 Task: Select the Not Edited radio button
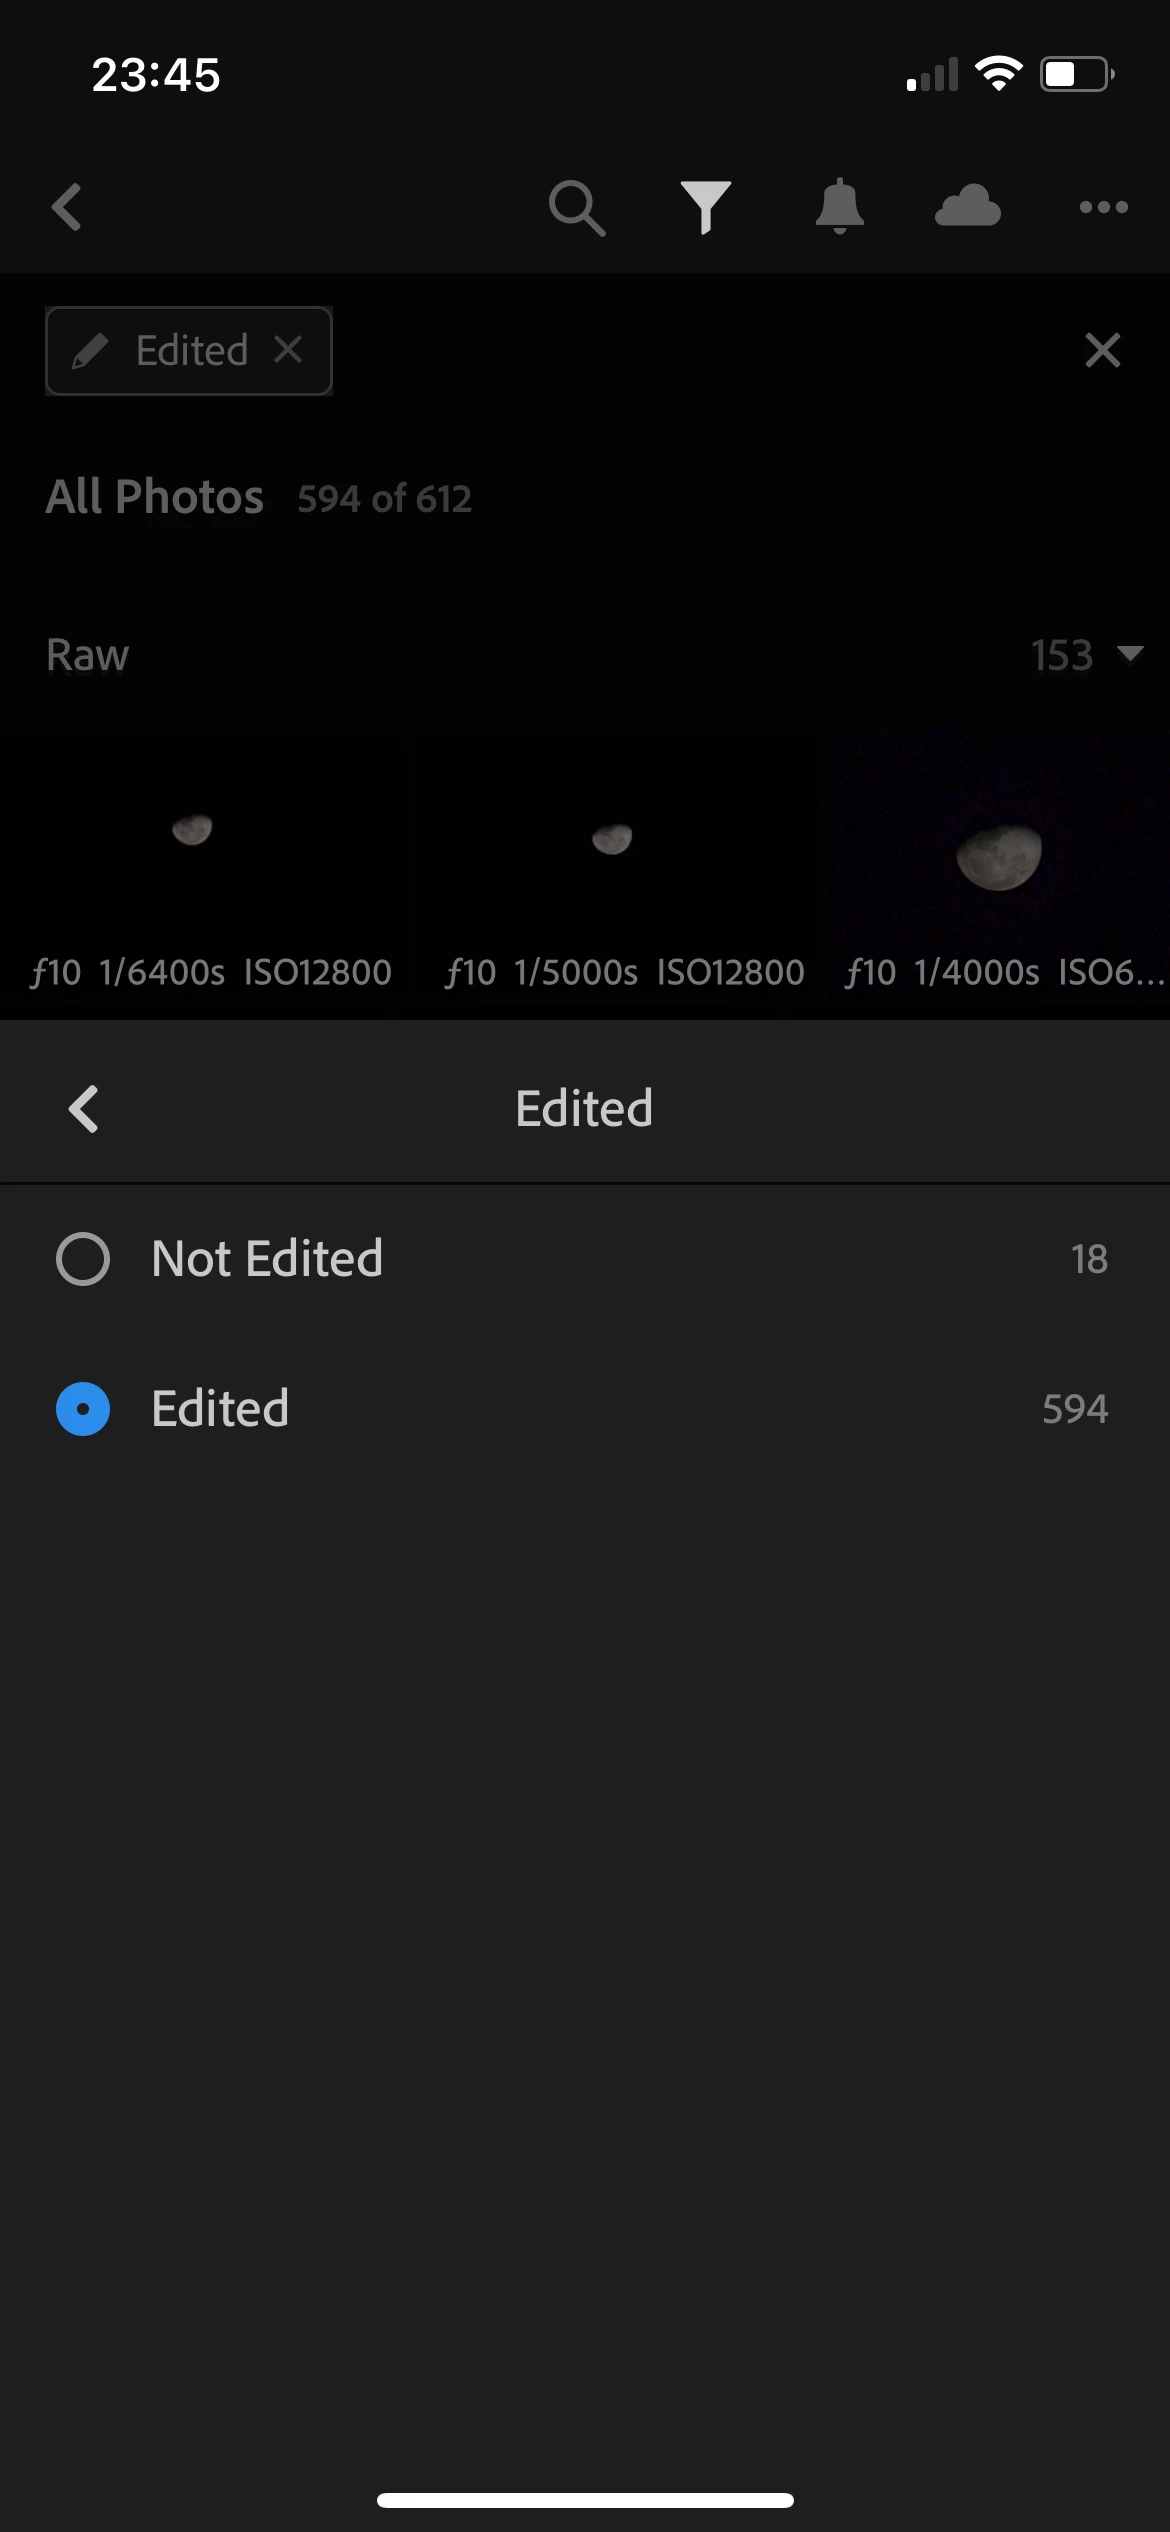pyautogui.click(x=83, y=1258)
